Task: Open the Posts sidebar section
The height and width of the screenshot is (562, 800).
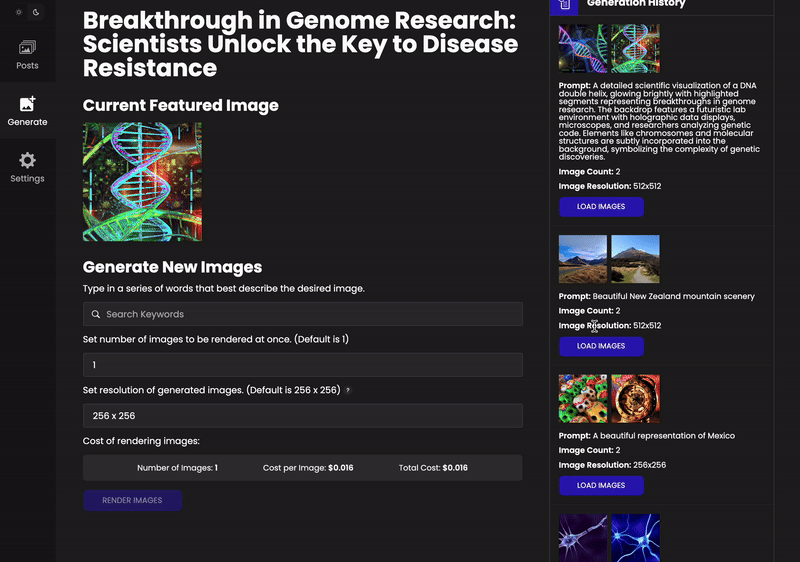Action: 28,55
